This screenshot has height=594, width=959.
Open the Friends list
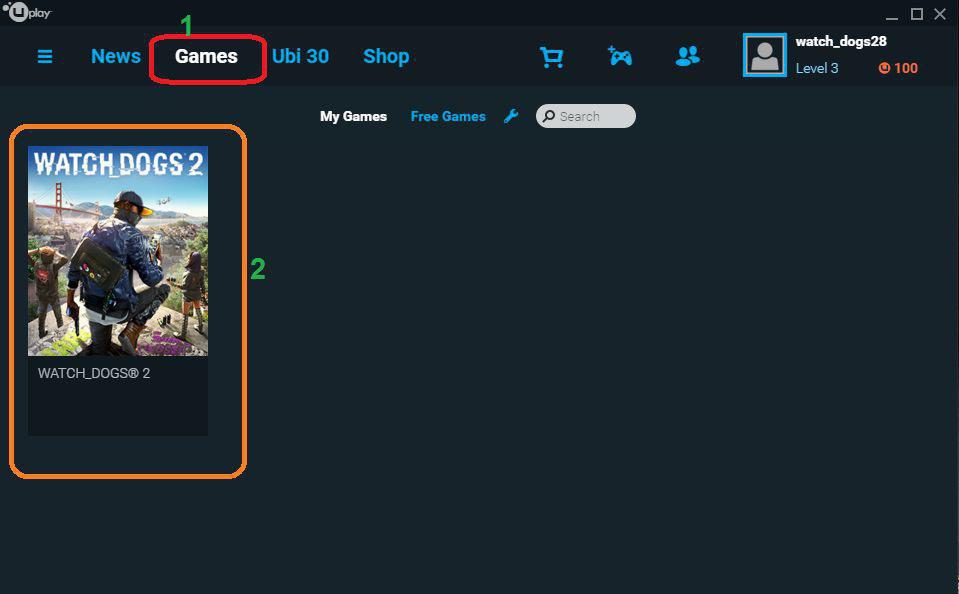click(687, 57)
